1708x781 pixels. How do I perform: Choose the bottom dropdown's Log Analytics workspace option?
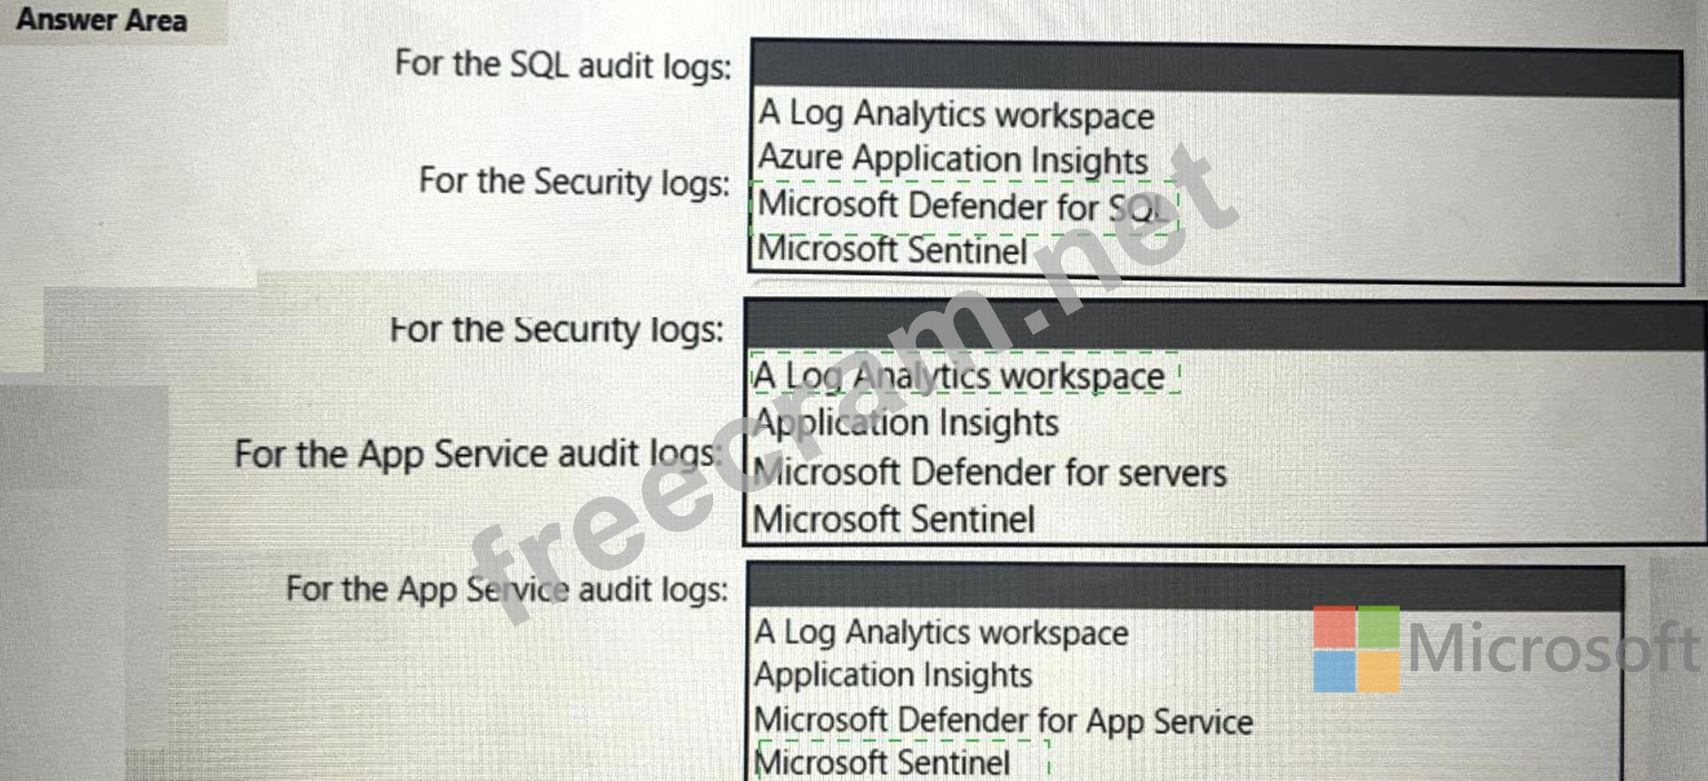(941, 633)
